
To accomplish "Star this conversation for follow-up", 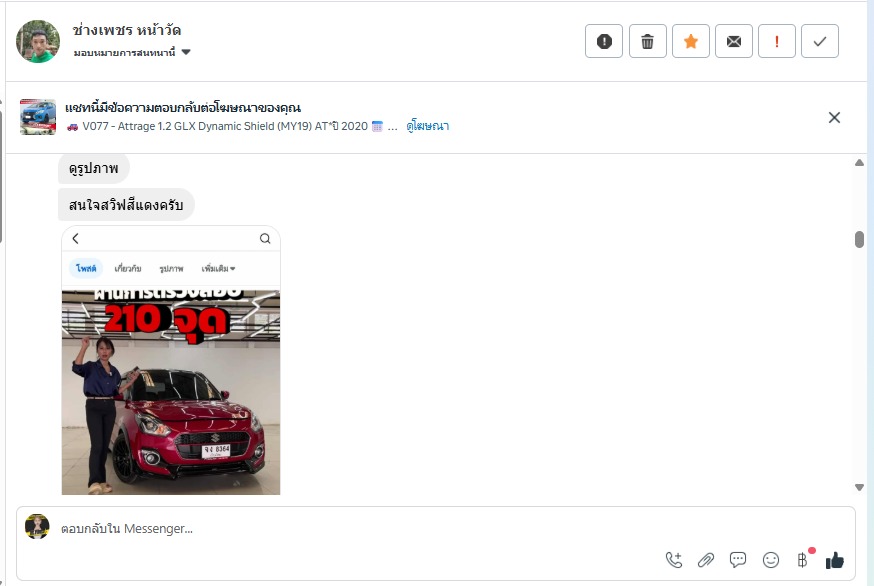I will [691, 41].
